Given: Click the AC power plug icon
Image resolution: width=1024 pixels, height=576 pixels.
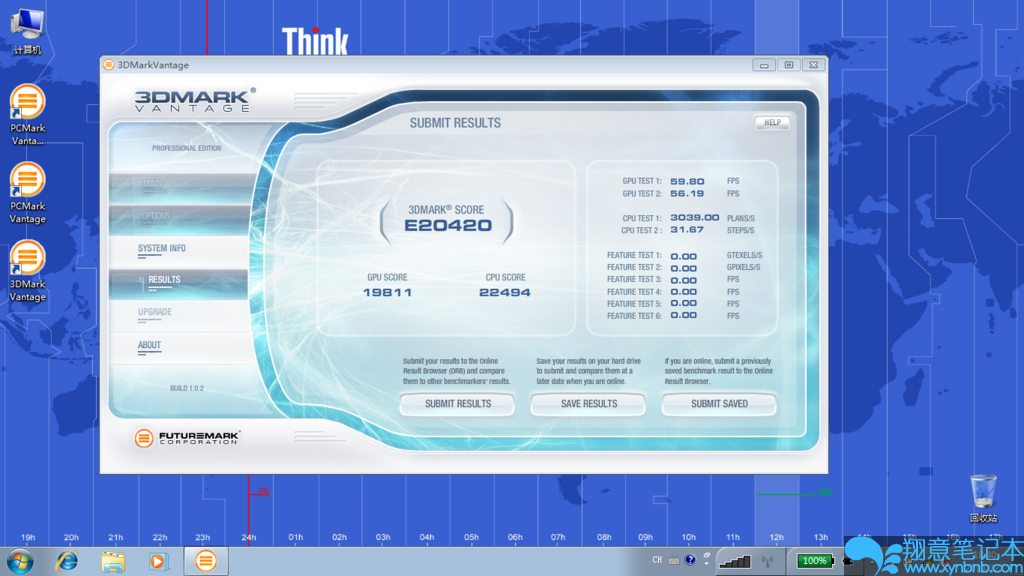Looking at the screenshot, I should click(x=848, y=560).
